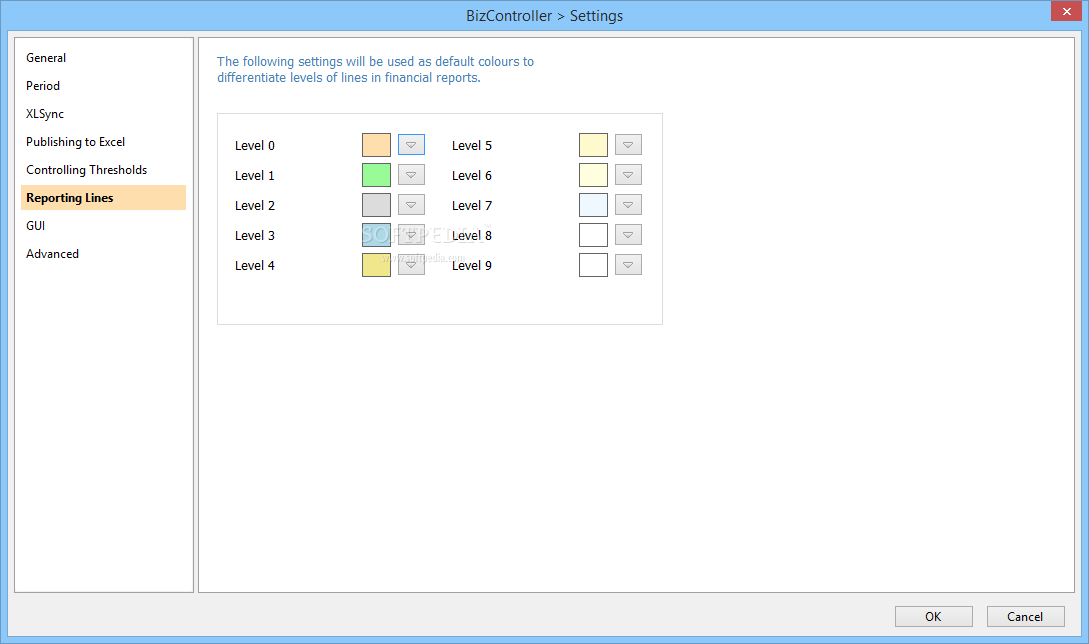The height and width of the screenshot is (644, 1089).
Task: Open the General settings section
Action: point(103,58)
